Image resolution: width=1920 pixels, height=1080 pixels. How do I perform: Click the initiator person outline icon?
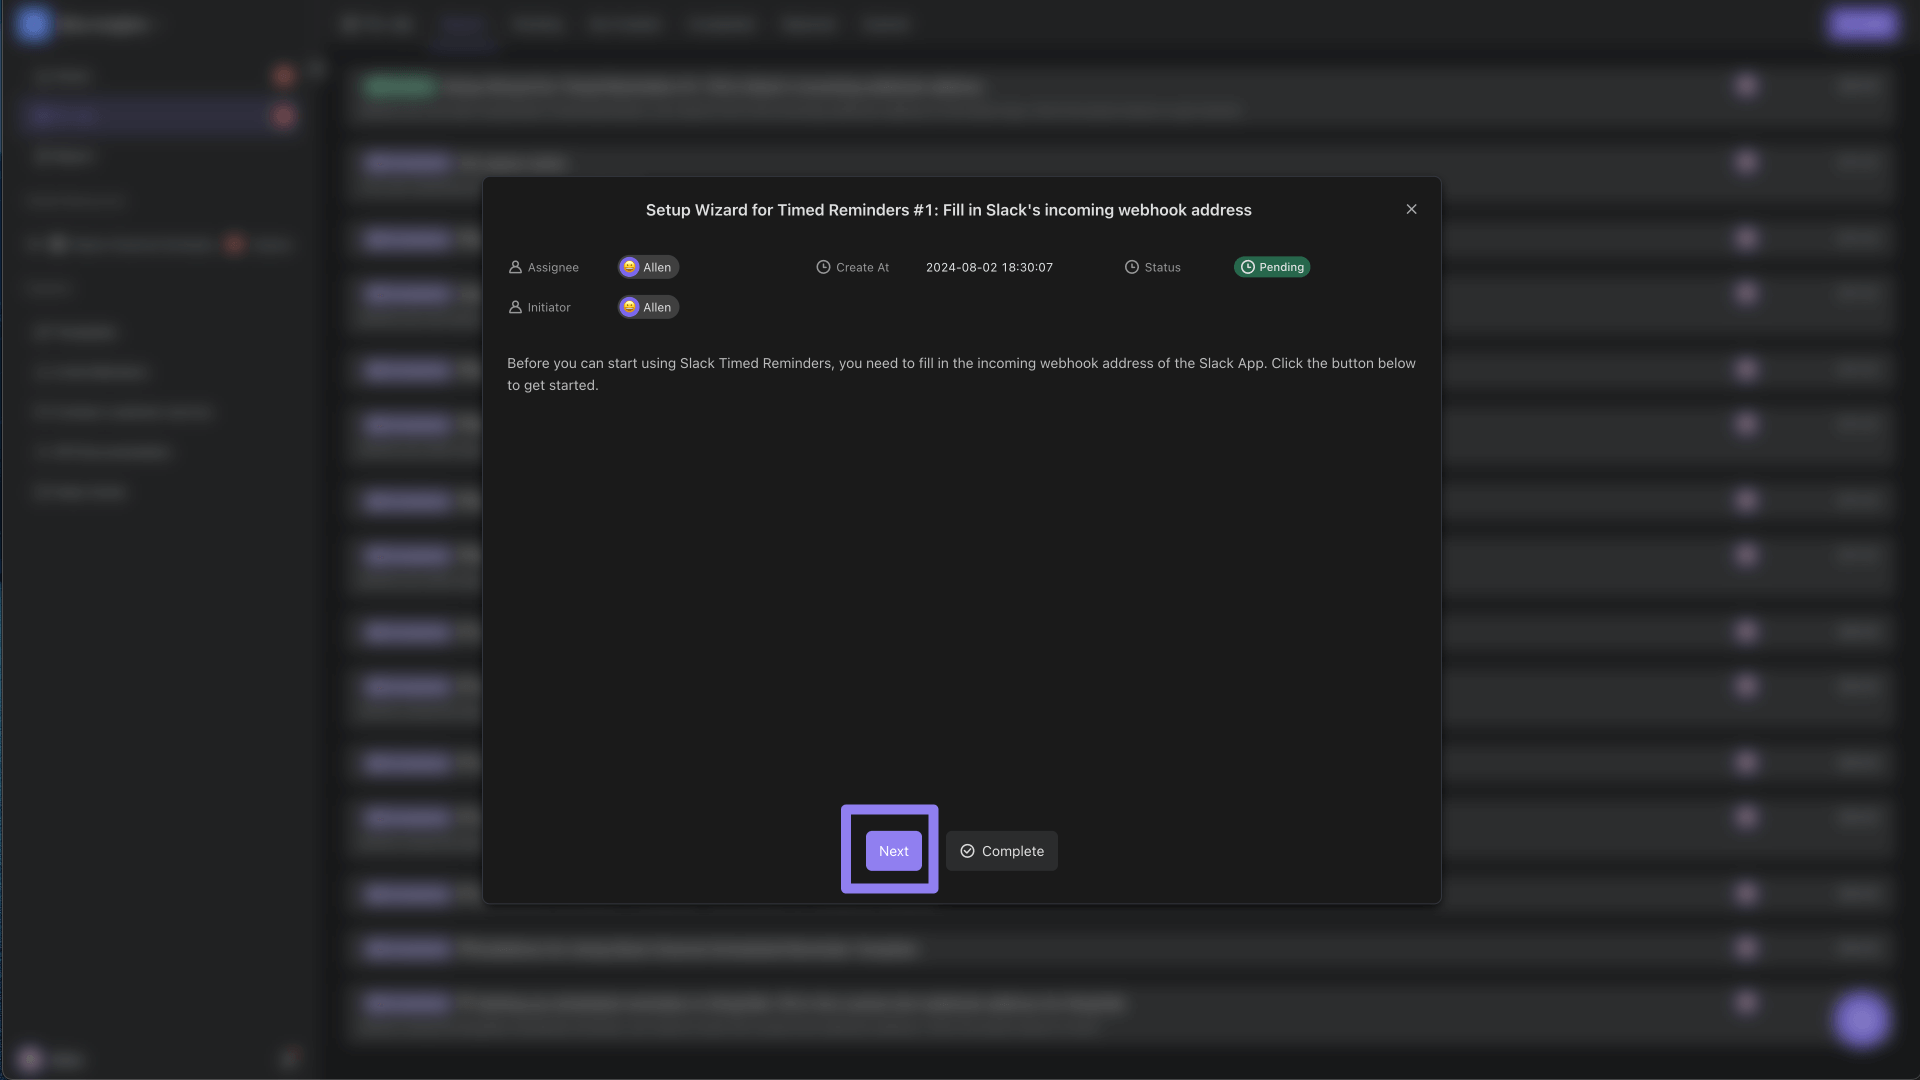514,309
